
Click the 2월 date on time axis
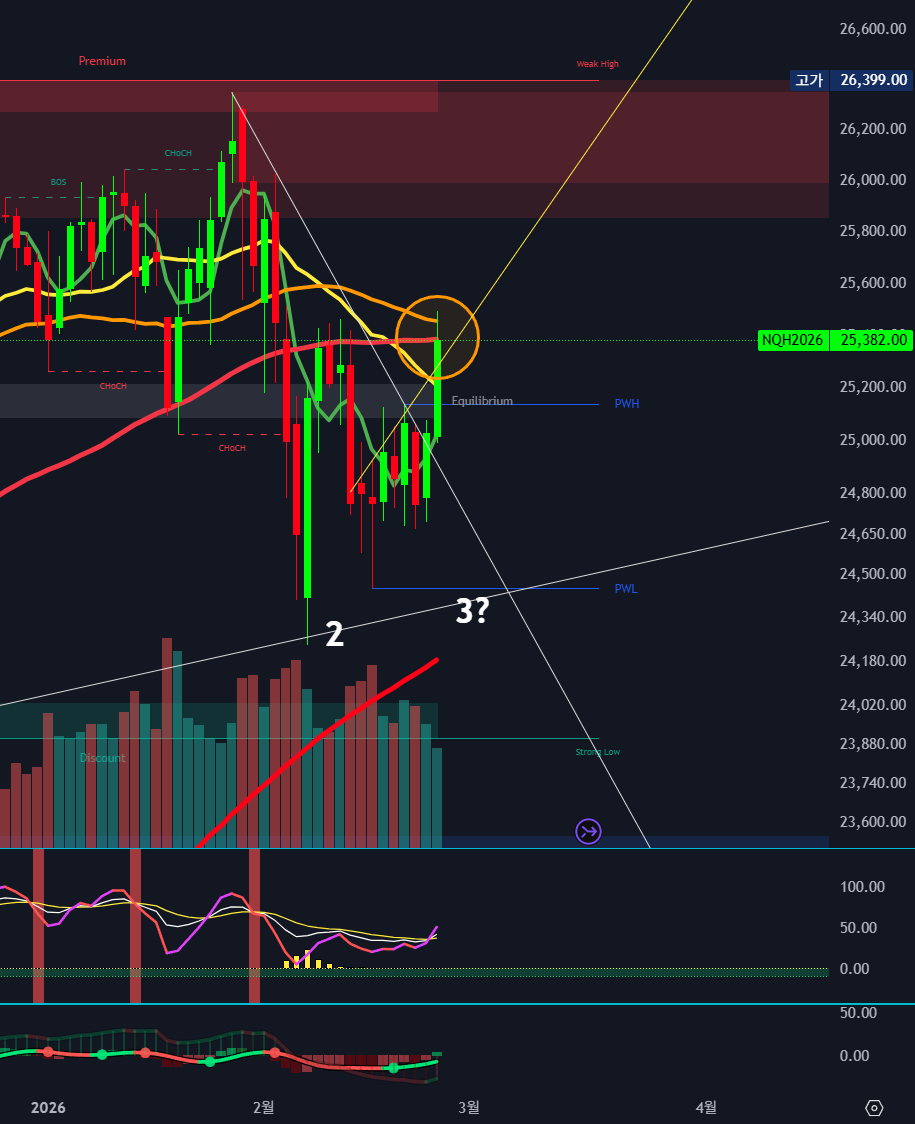pos(263,1107)
